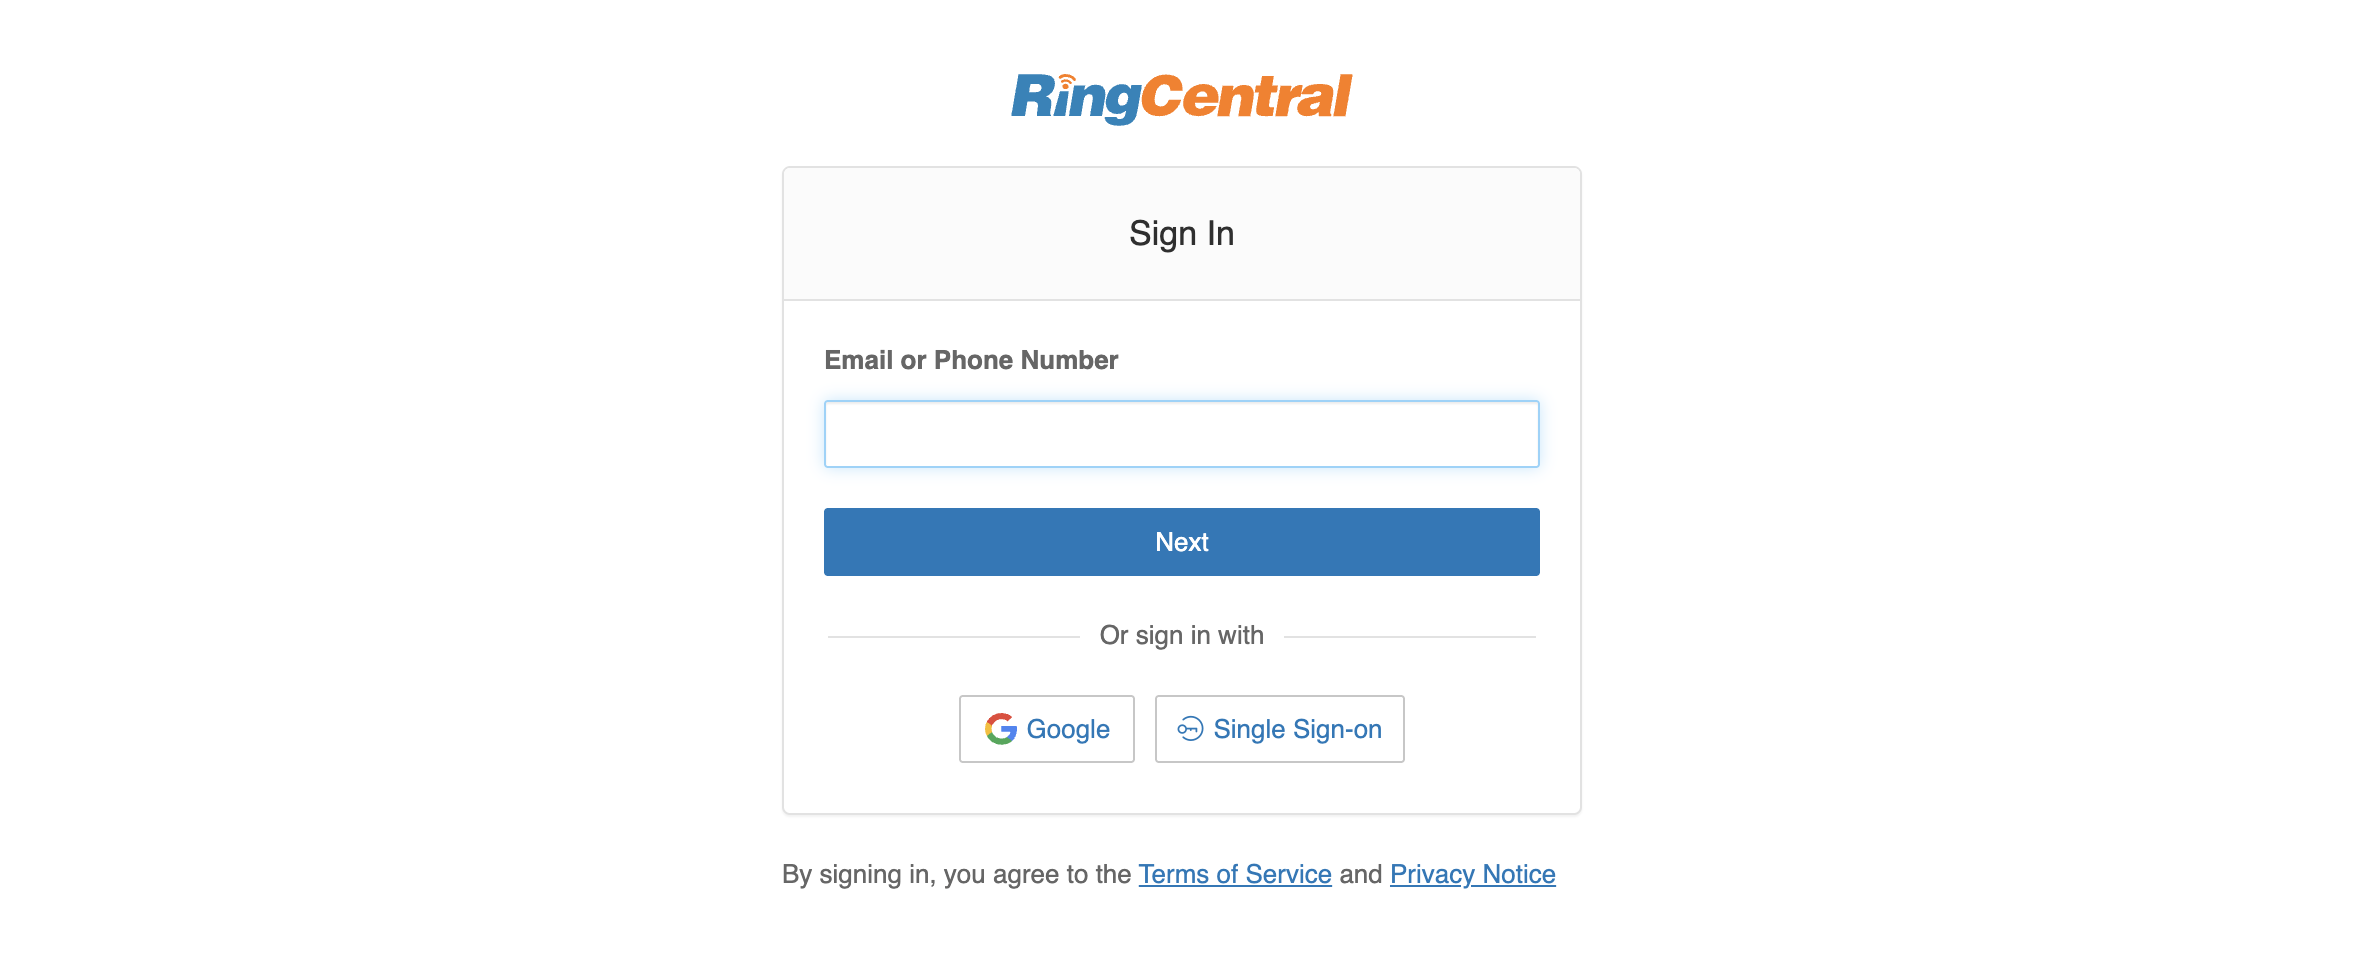
Task: Click the 'Email or Phone Number' label
Action: point(970,360)
